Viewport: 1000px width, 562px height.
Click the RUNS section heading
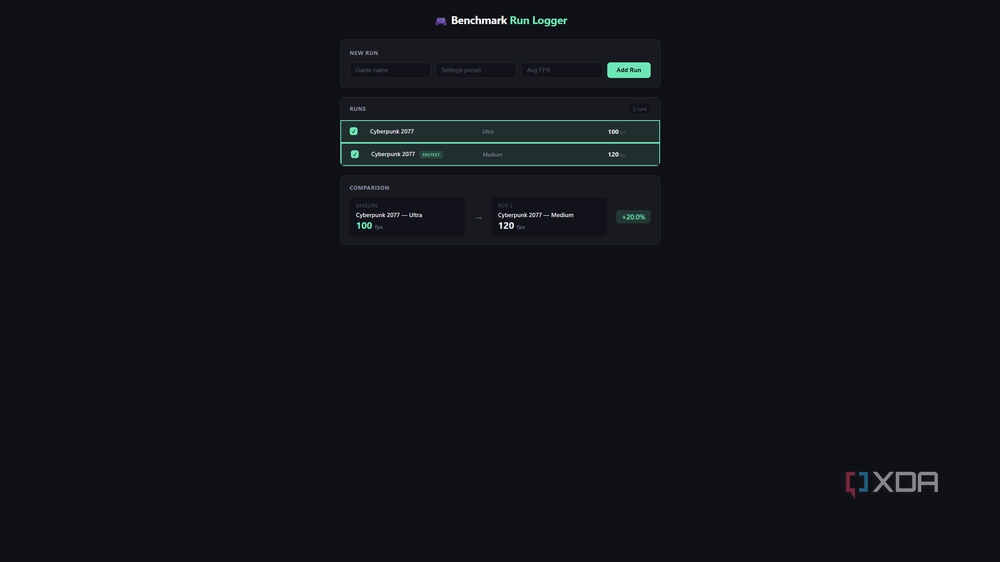click(x=358, y=109)
